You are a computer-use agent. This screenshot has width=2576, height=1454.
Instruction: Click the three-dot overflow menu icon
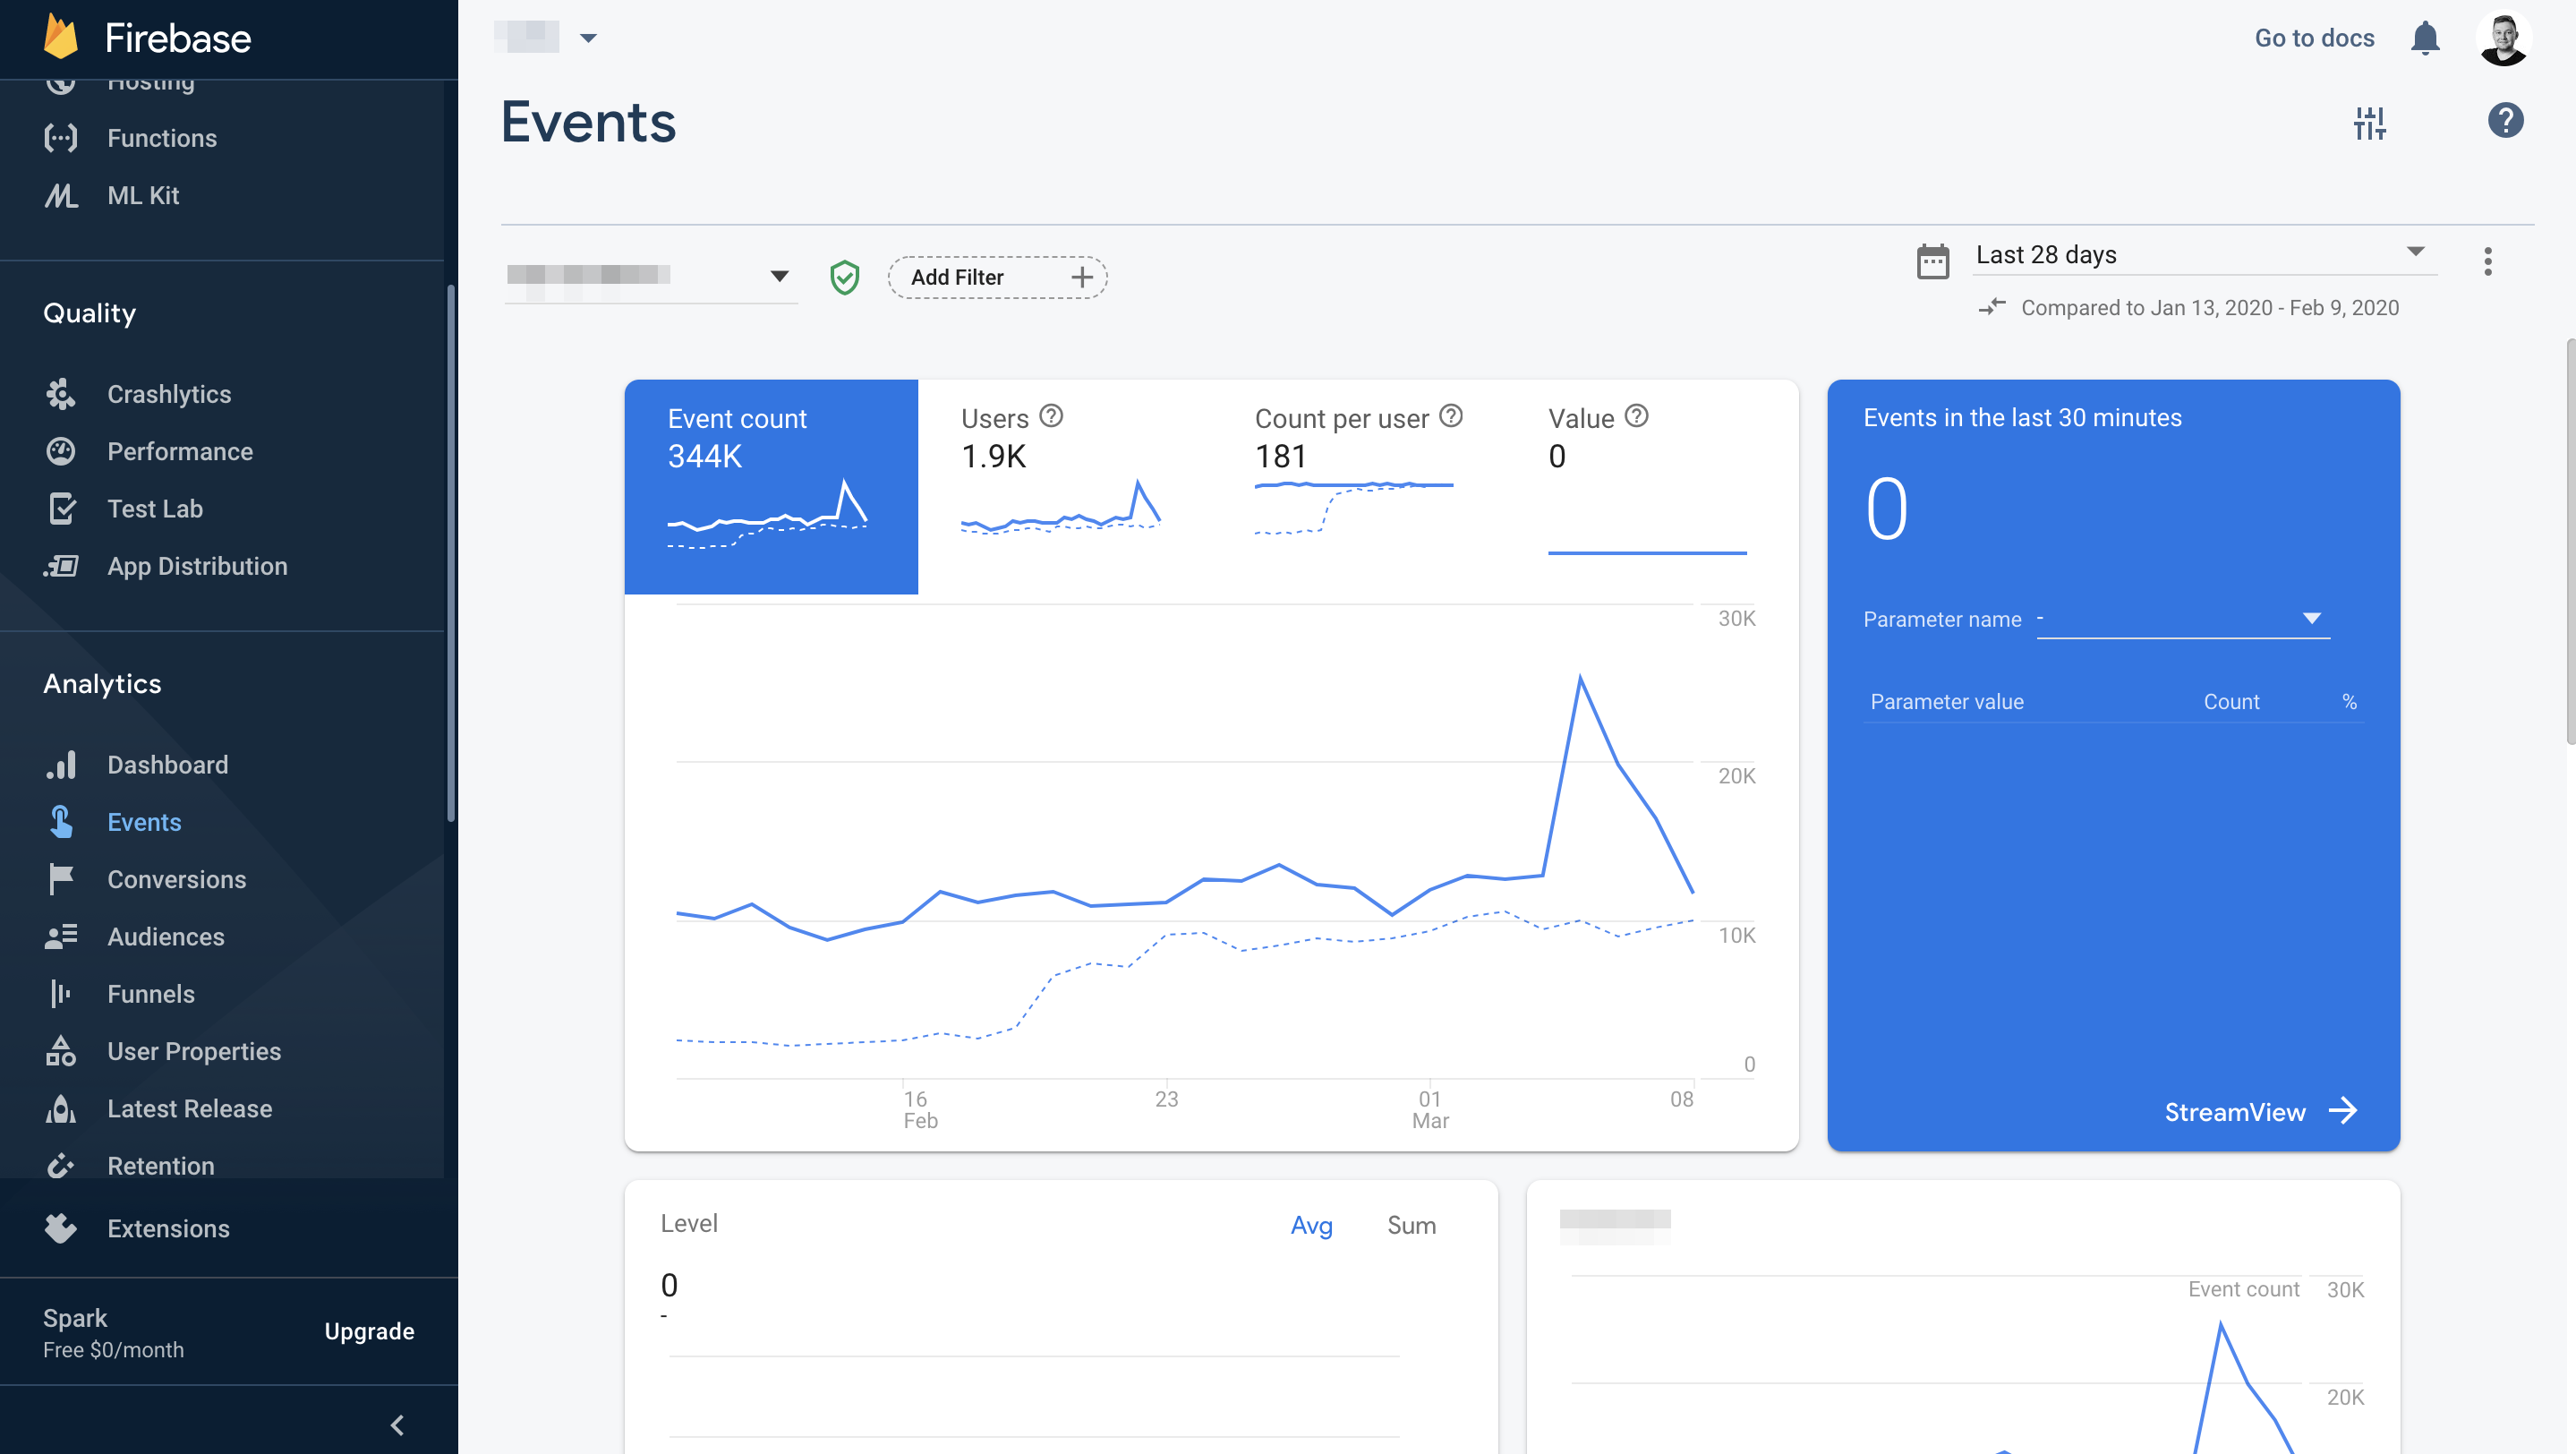2487,261
